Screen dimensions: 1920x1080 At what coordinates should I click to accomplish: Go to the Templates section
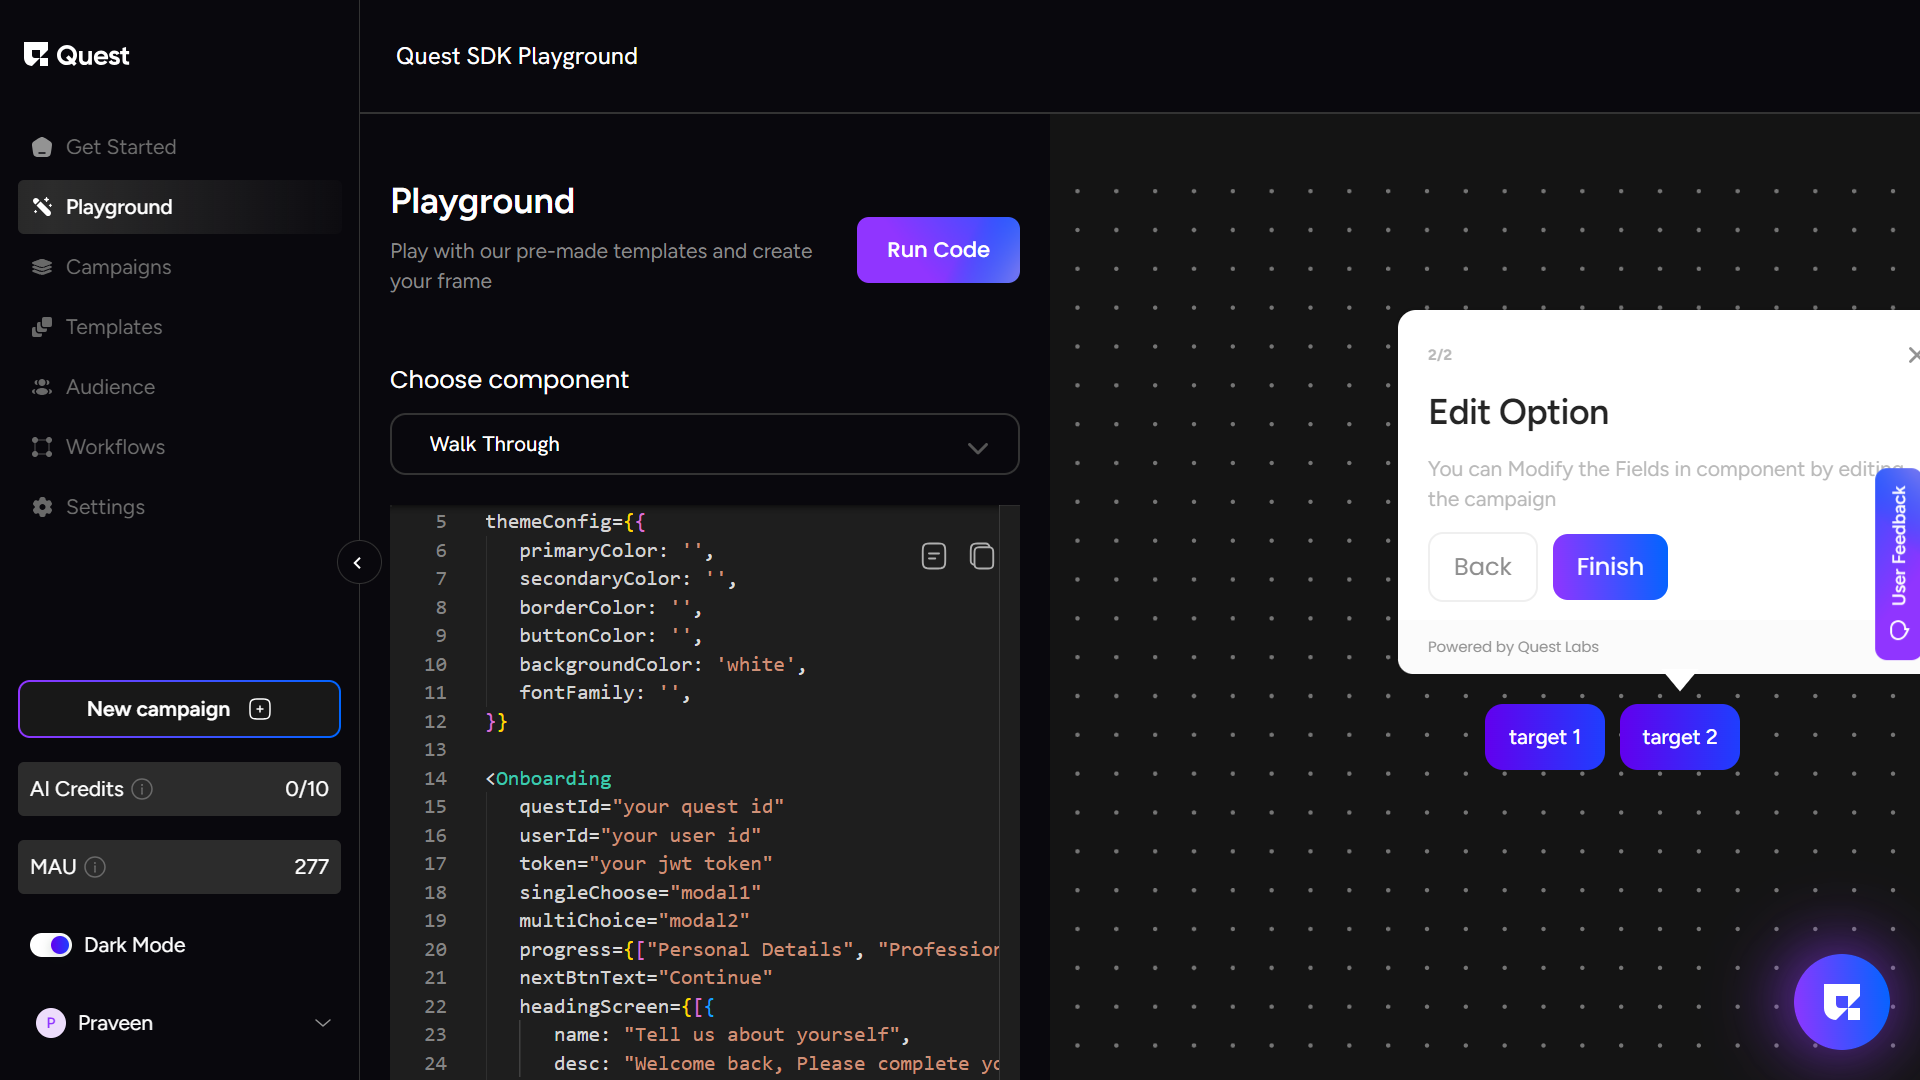(113, 327)
